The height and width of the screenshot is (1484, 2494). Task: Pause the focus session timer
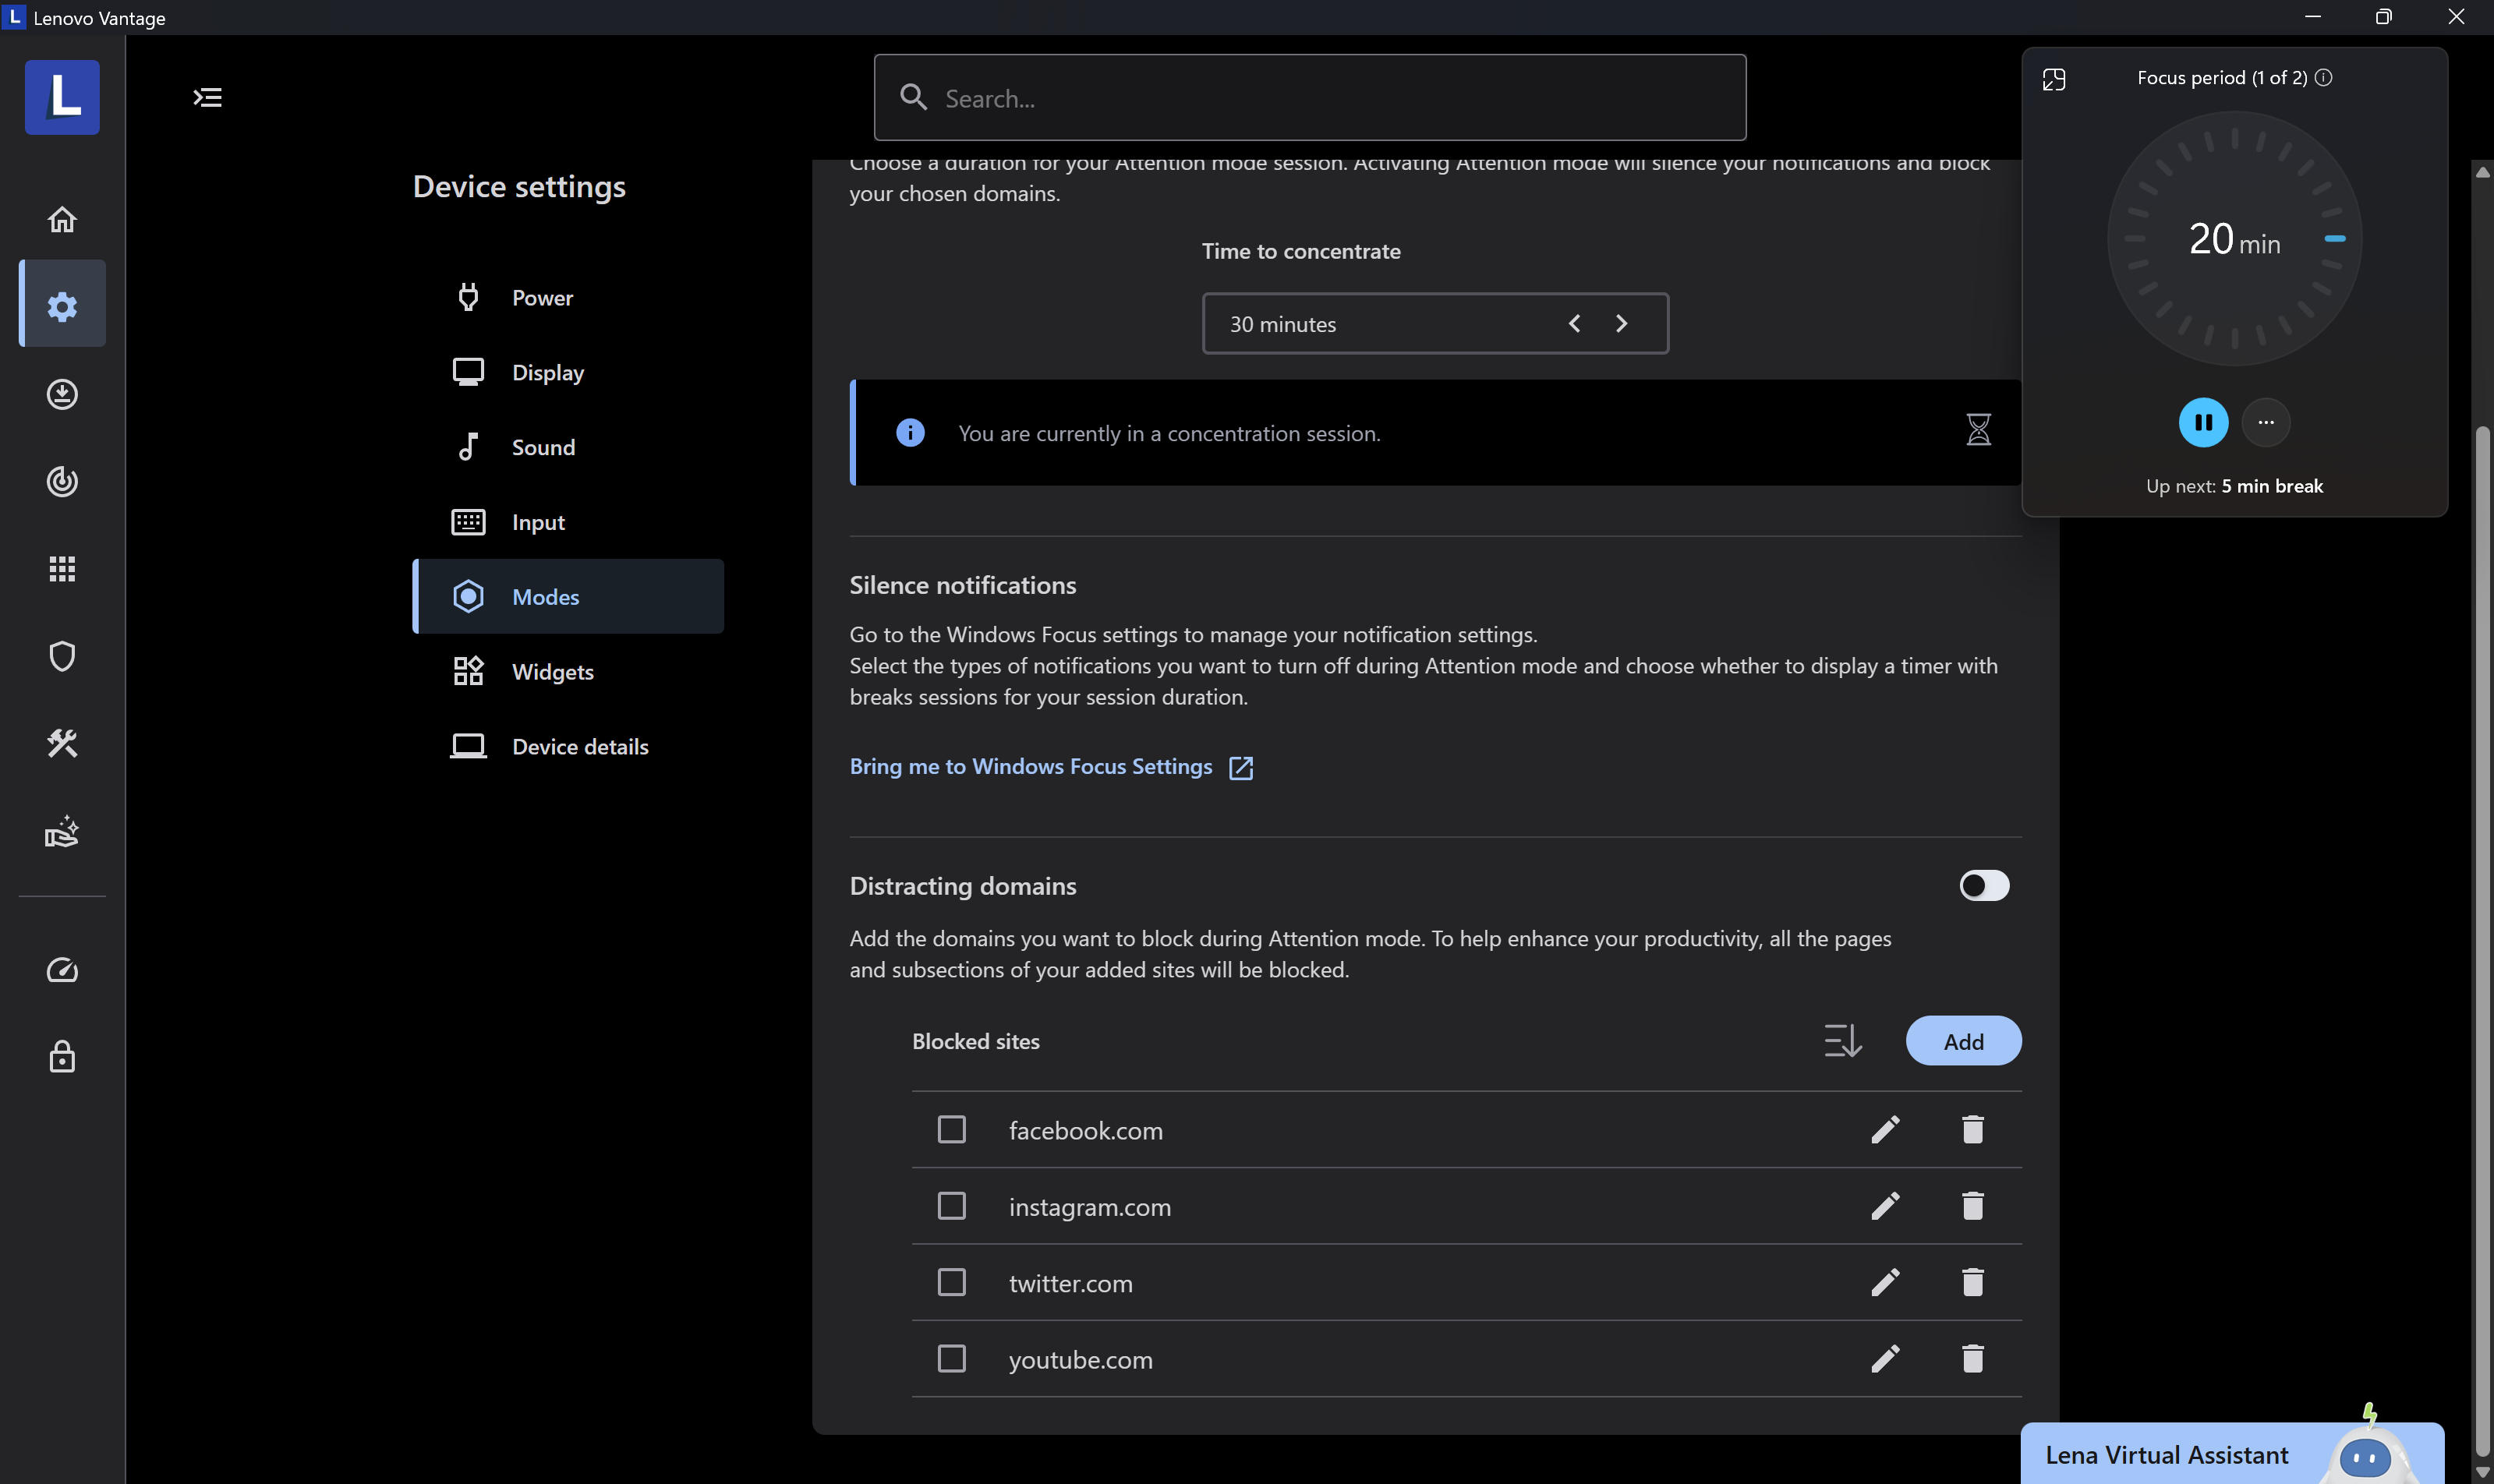(x=2203, y=423)
